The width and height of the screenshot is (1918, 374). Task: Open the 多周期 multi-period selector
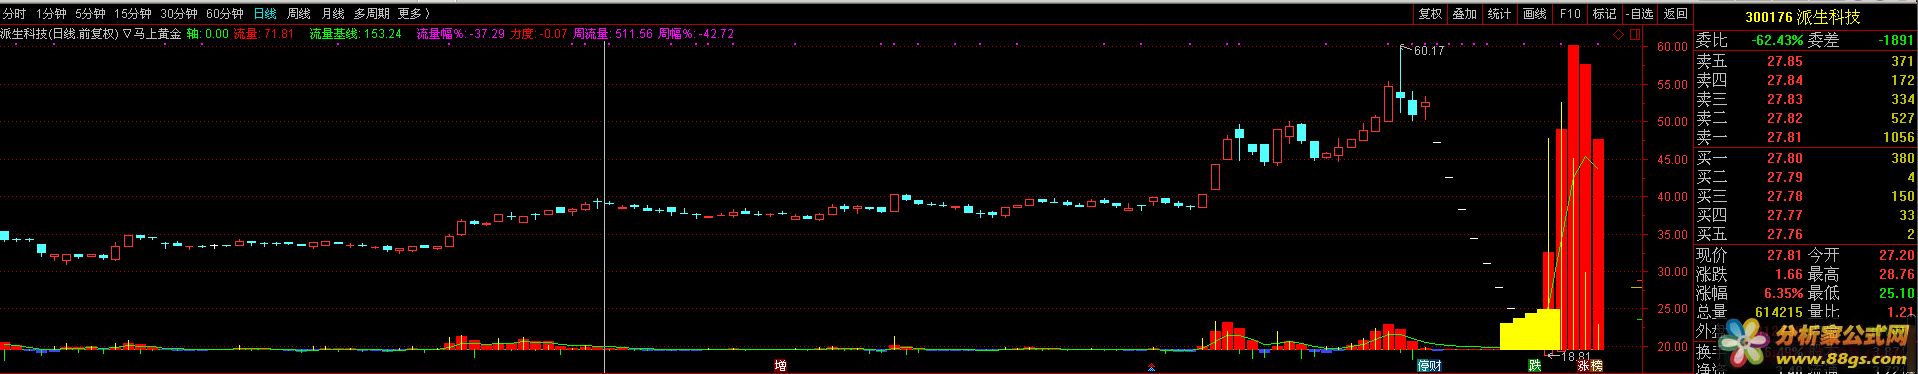(371, 14)
